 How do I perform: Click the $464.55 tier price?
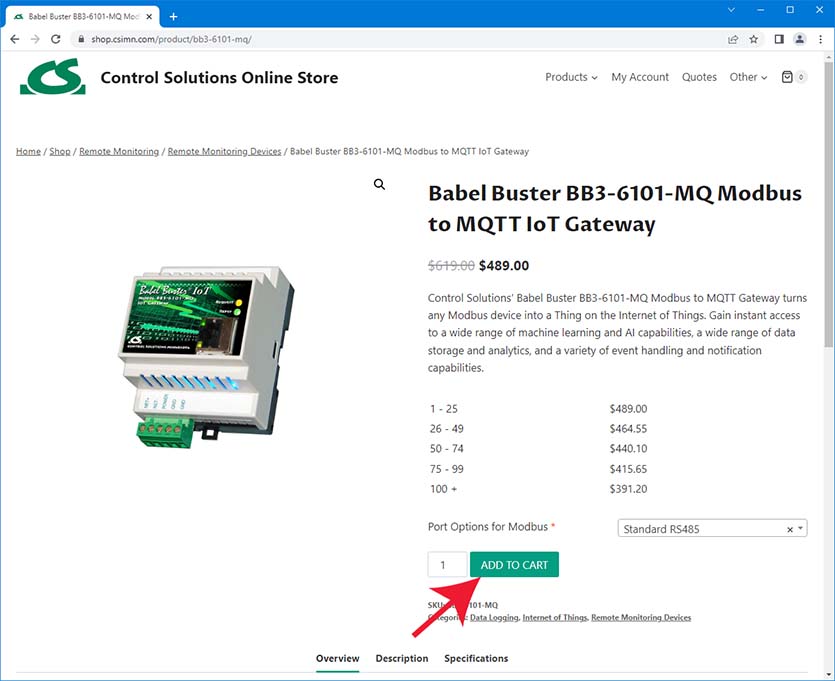628,429
